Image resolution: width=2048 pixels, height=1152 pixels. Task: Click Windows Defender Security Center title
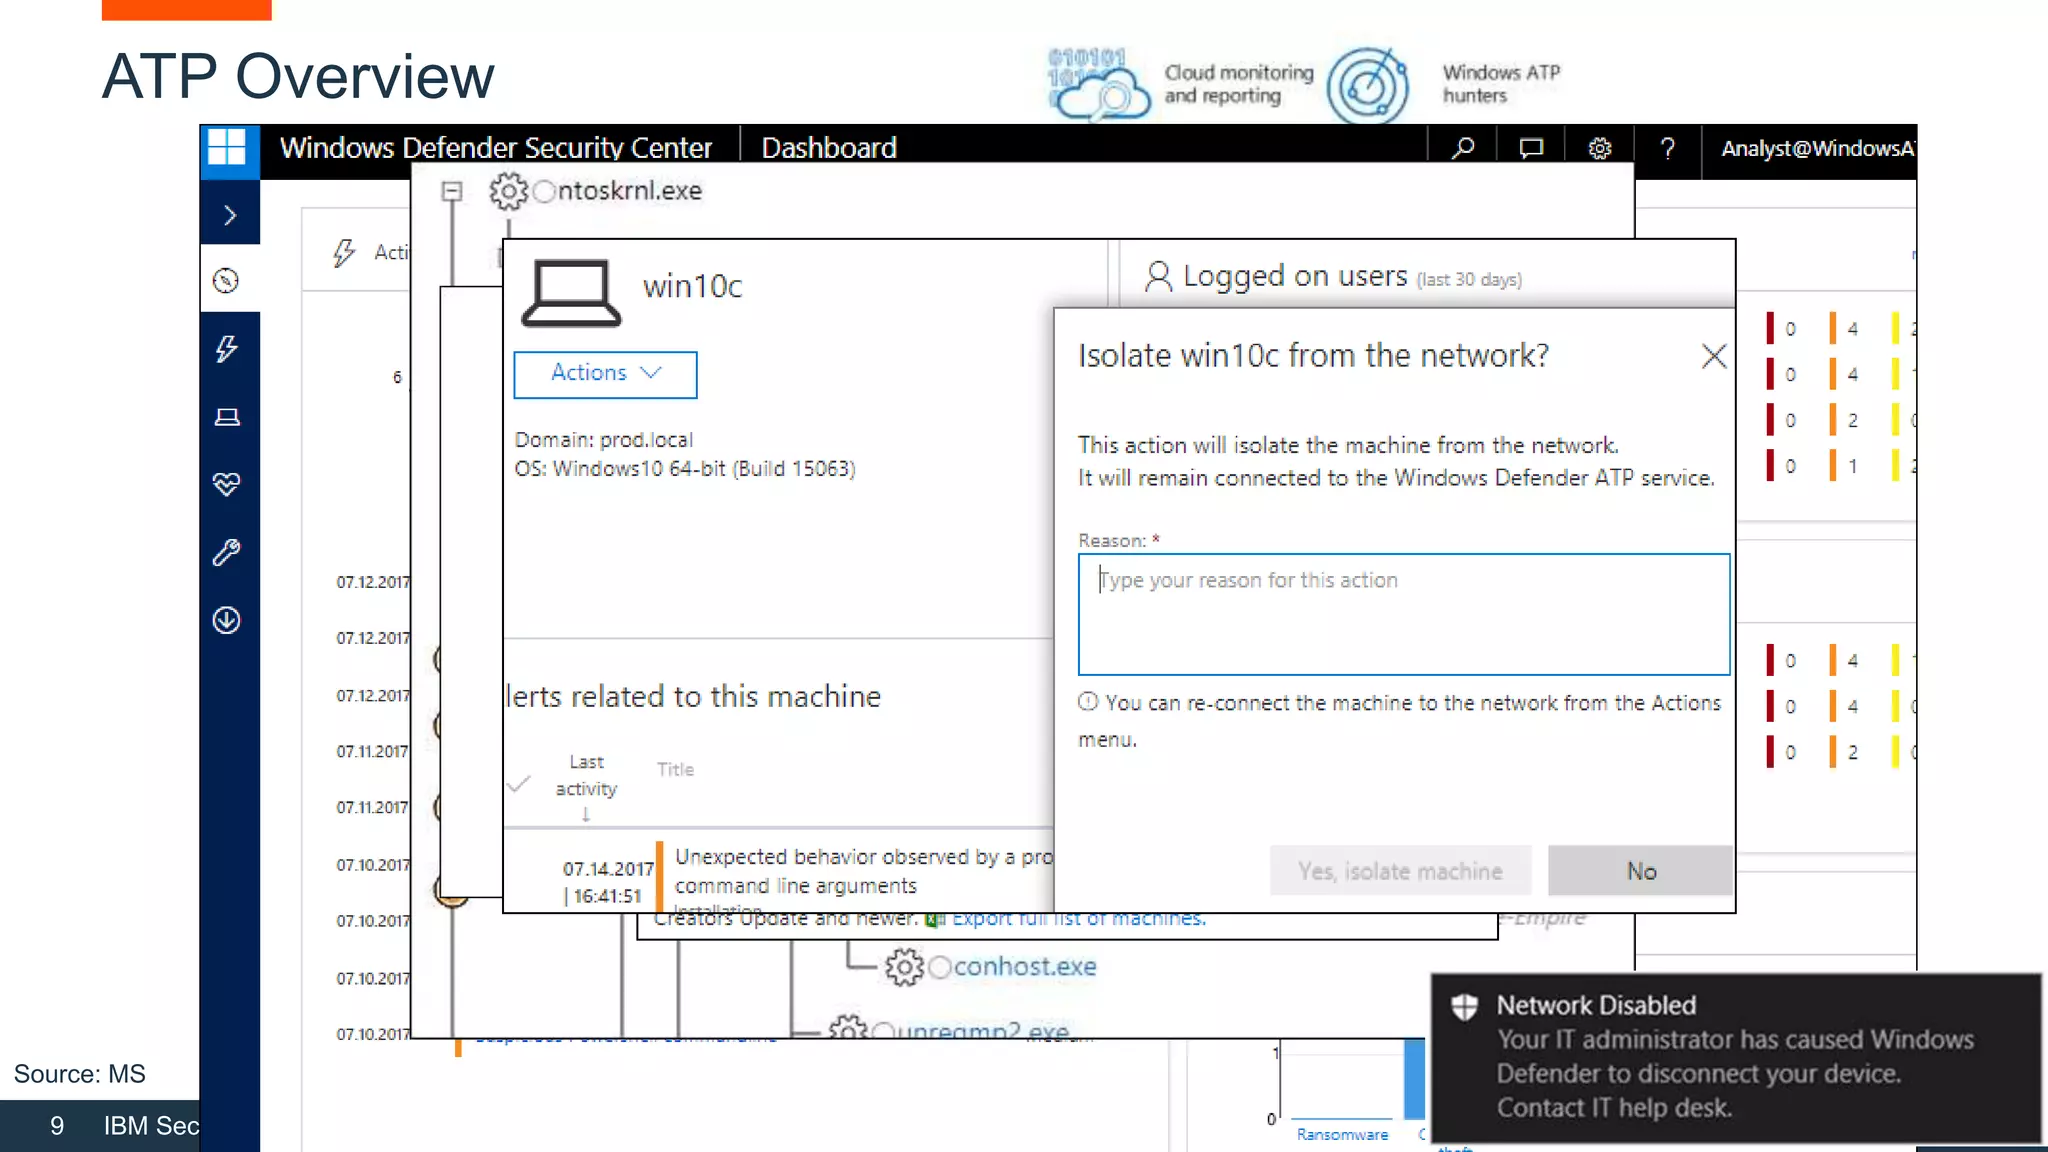[x=496, y=148]
